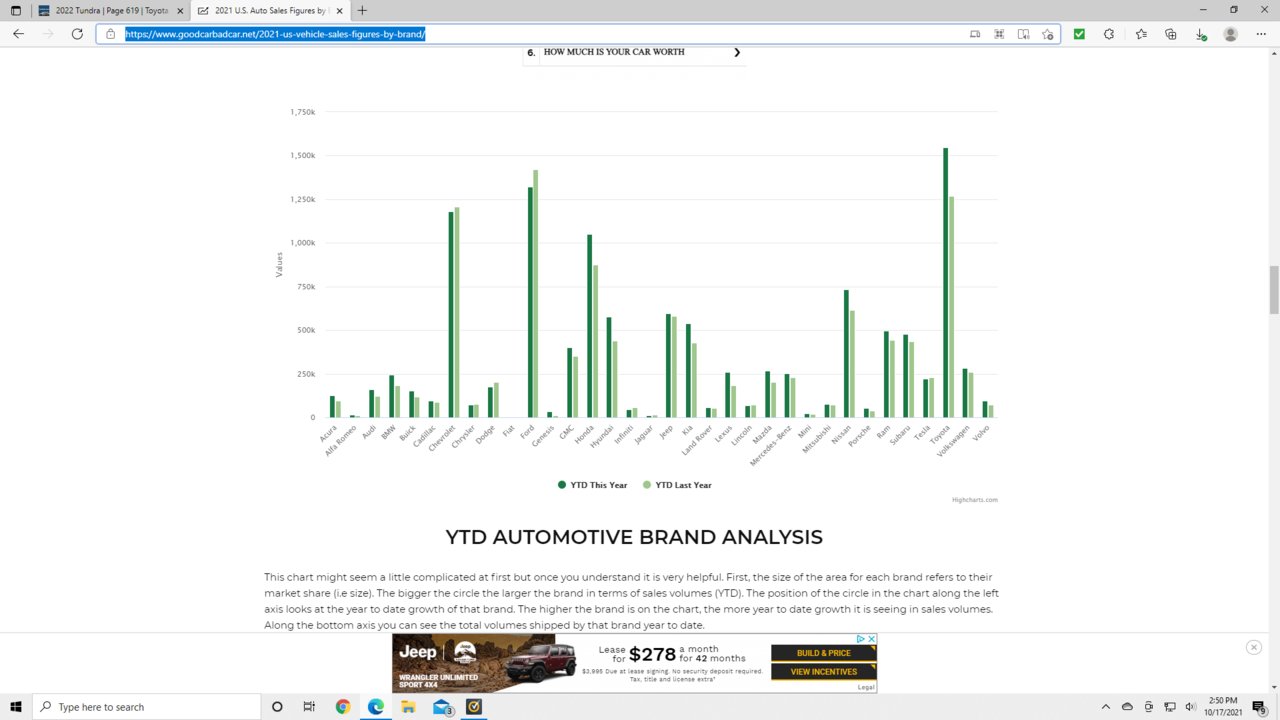1280x720 pixels.
Task: Go back to the previous page
Action: click(18, 34)
